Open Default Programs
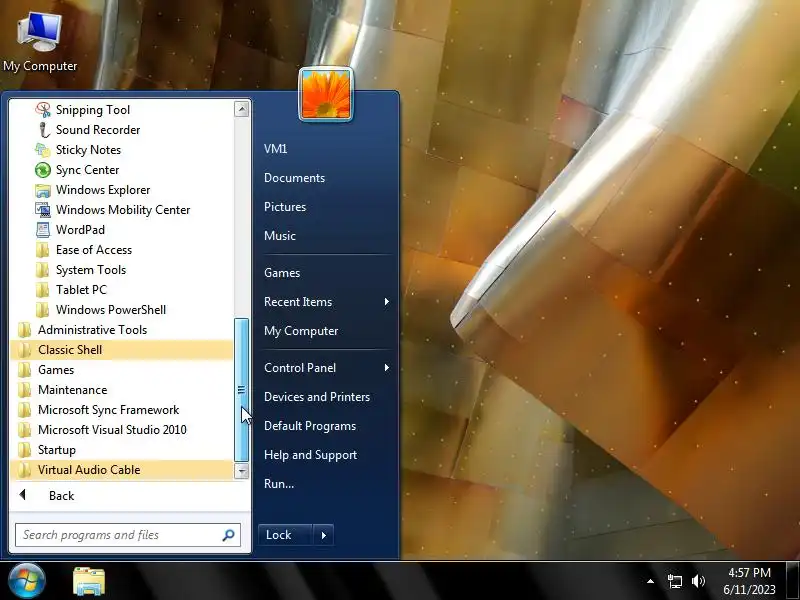The height and width of the screenshot is (600, 800). pyautogui.click(x=310, y=426)
